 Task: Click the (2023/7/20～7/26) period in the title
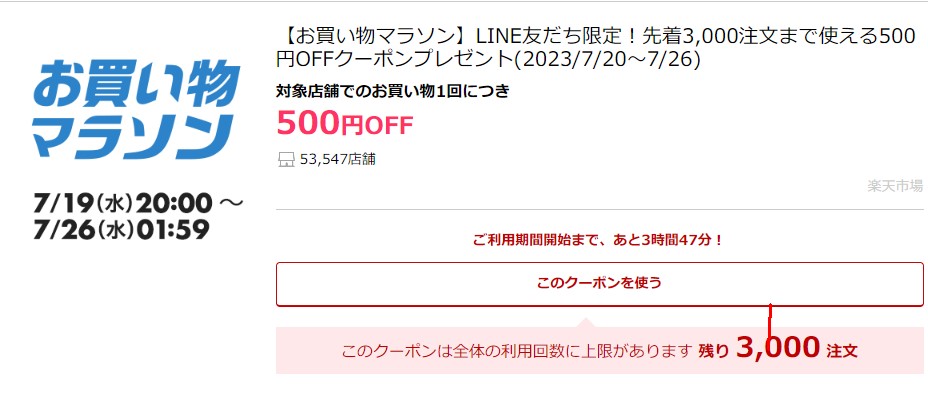click(607, 60)
